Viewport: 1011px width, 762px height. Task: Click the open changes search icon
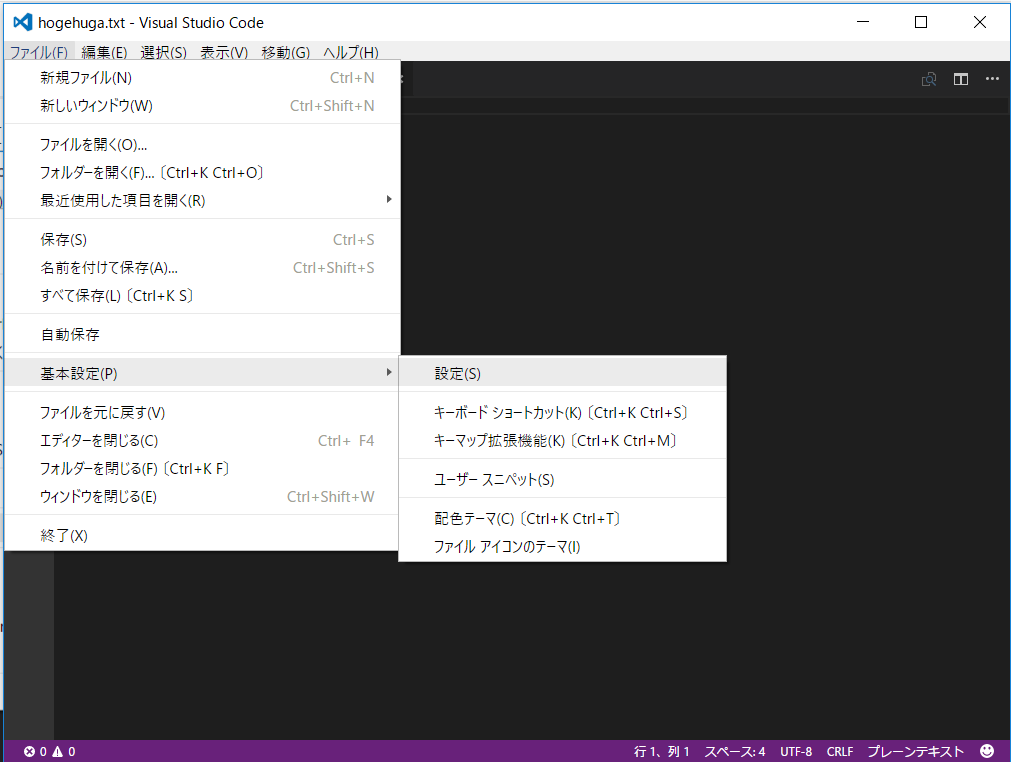[929, 79]
